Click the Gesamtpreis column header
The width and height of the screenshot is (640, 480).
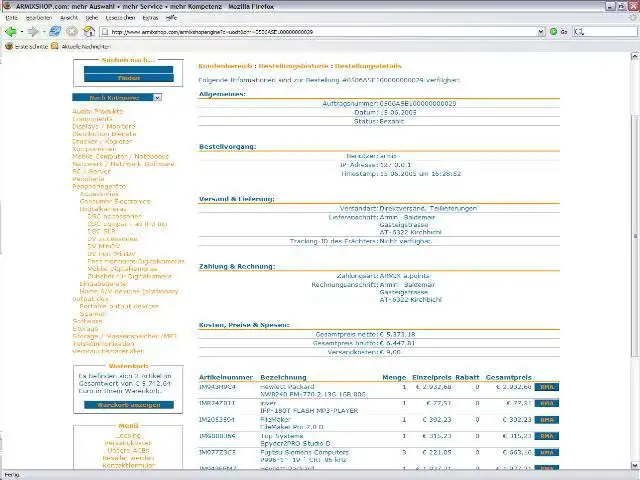coord(509,377)
